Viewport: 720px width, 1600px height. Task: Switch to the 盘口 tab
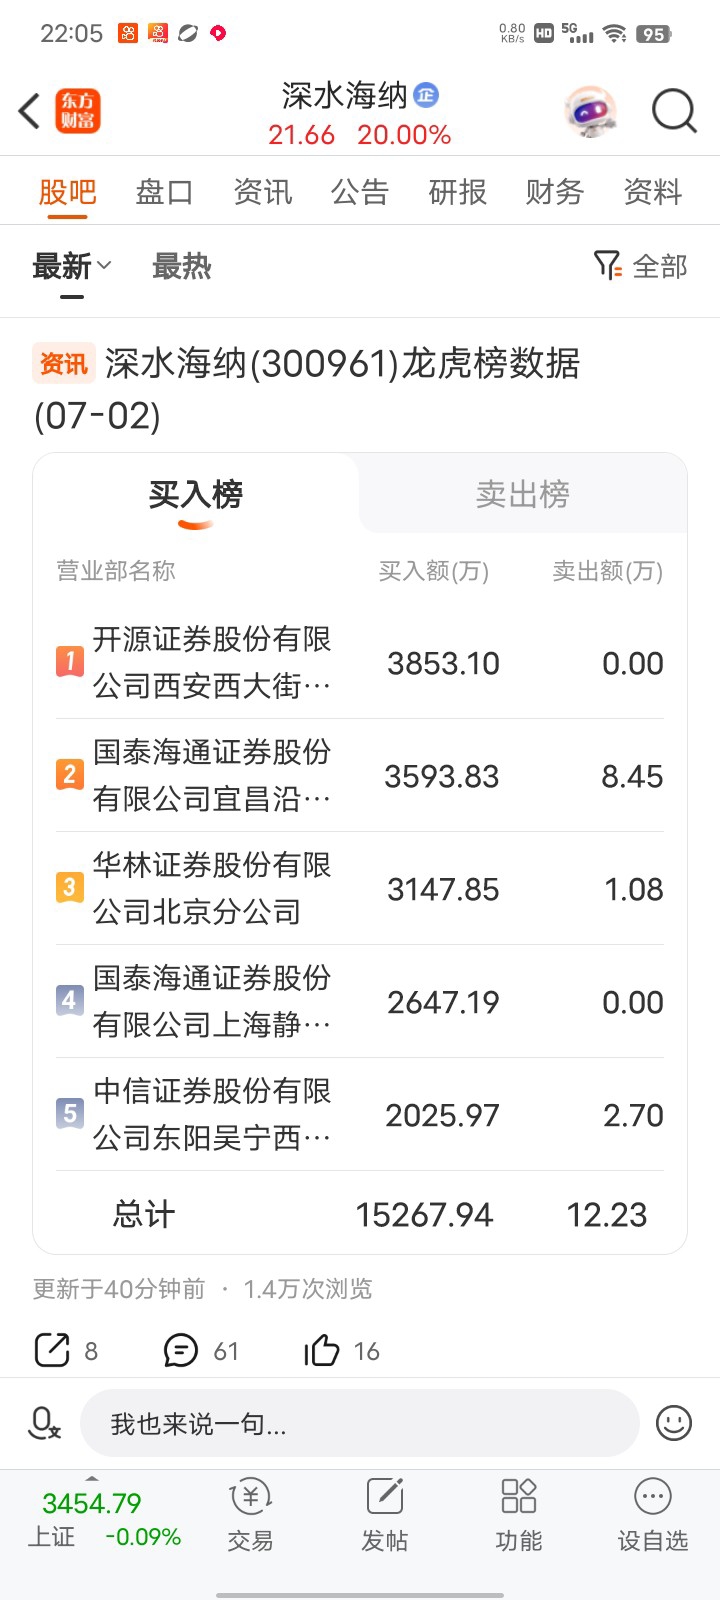(164, 191)
